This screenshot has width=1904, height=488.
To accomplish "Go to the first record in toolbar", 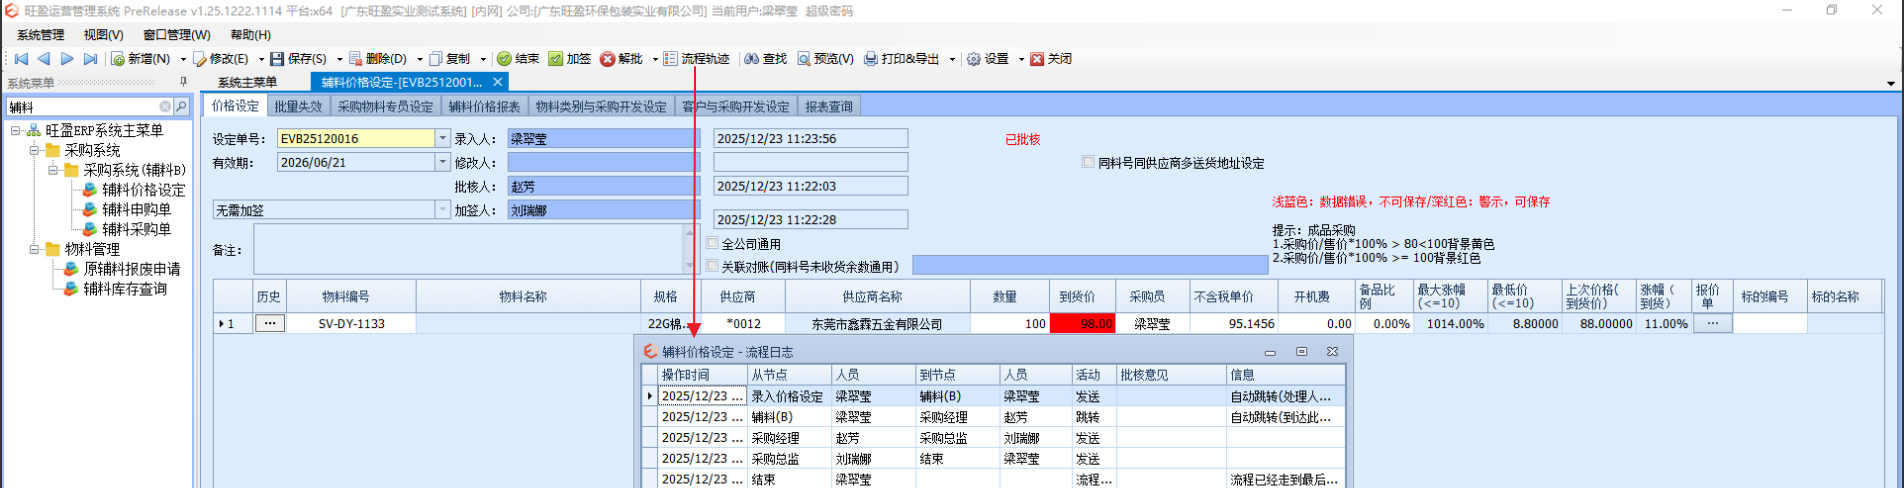I will point(21,59).
